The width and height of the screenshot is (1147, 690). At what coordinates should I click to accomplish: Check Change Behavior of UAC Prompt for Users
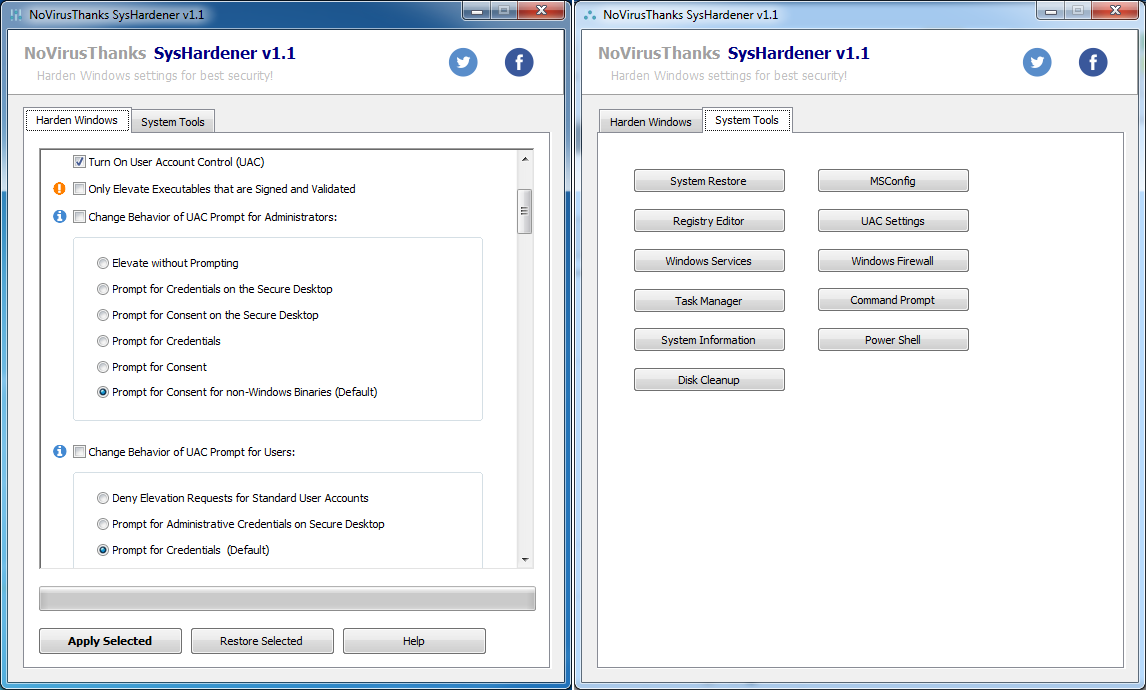pos(79,451)
